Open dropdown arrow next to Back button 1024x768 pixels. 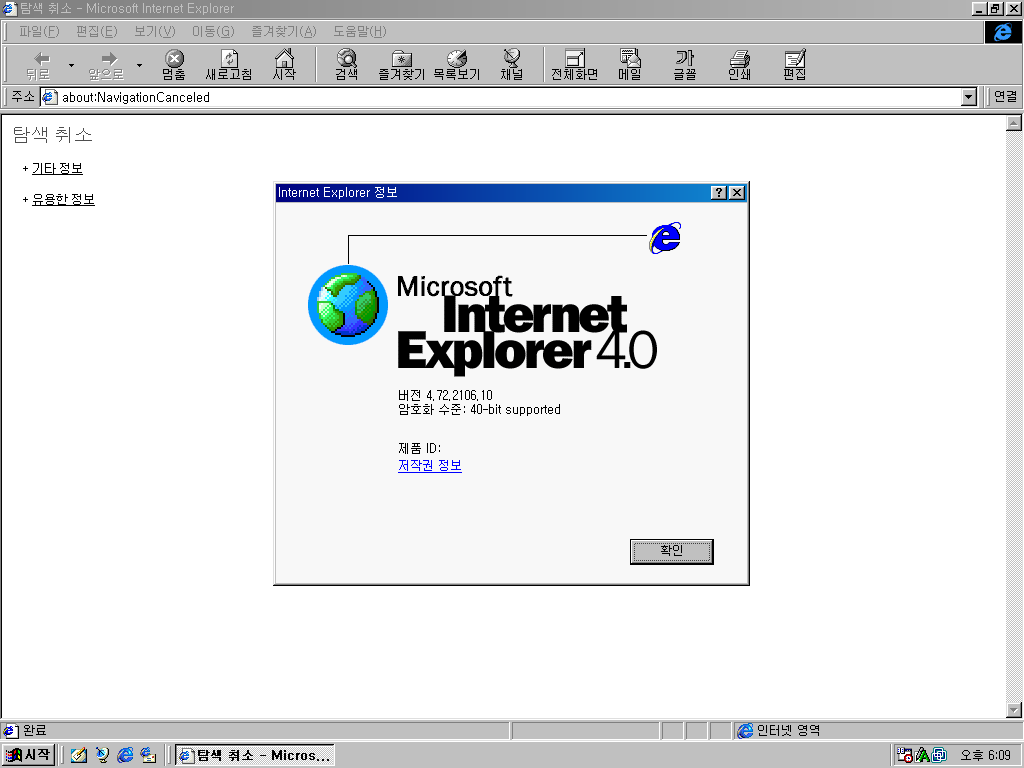[x=71, y=65]
